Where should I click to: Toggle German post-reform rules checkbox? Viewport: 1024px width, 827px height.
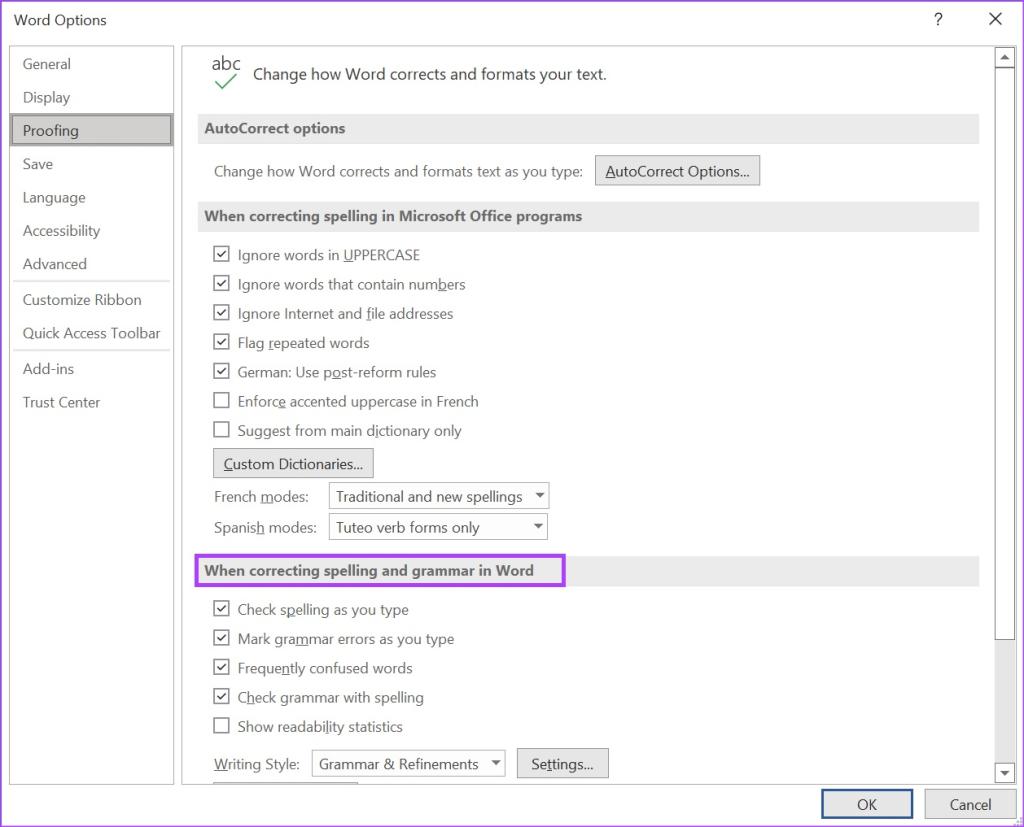(221, 372)
